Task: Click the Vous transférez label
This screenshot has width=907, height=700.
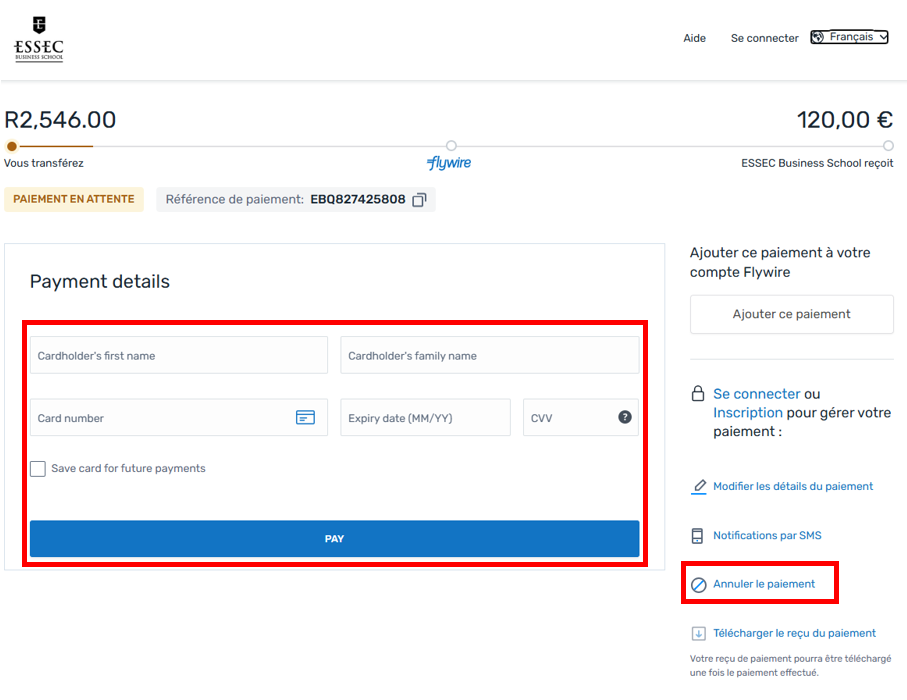Action: pos(44,163)
